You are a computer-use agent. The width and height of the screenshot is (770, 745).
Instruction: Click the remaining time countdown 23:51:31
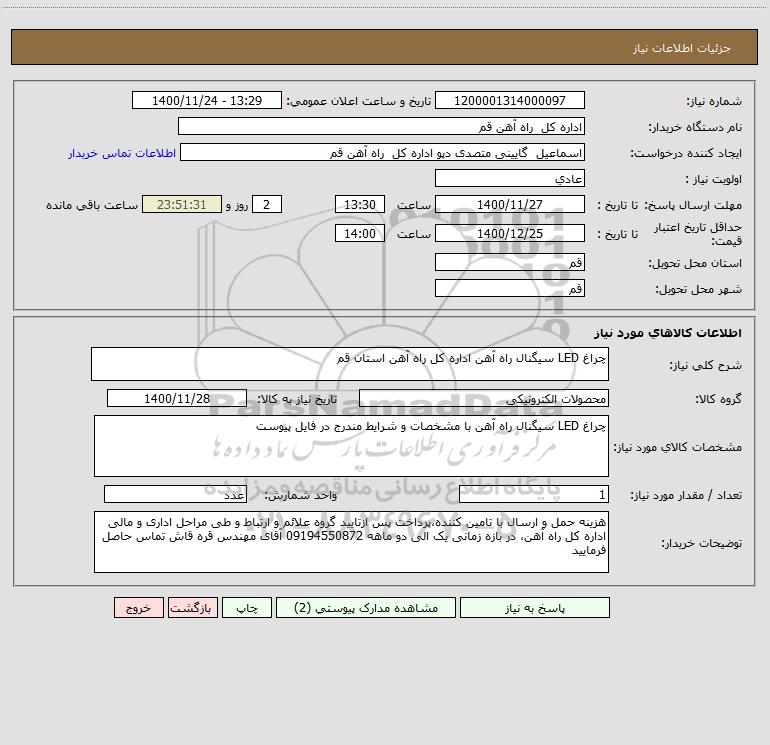pos(182,205)
